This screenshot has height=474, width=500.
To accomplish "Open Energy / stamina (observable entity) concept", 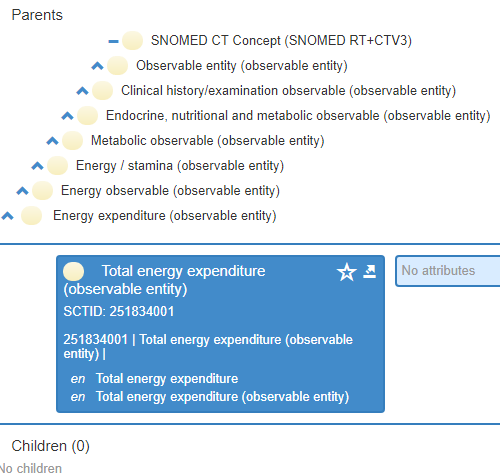I will click(x=180, y=166).
